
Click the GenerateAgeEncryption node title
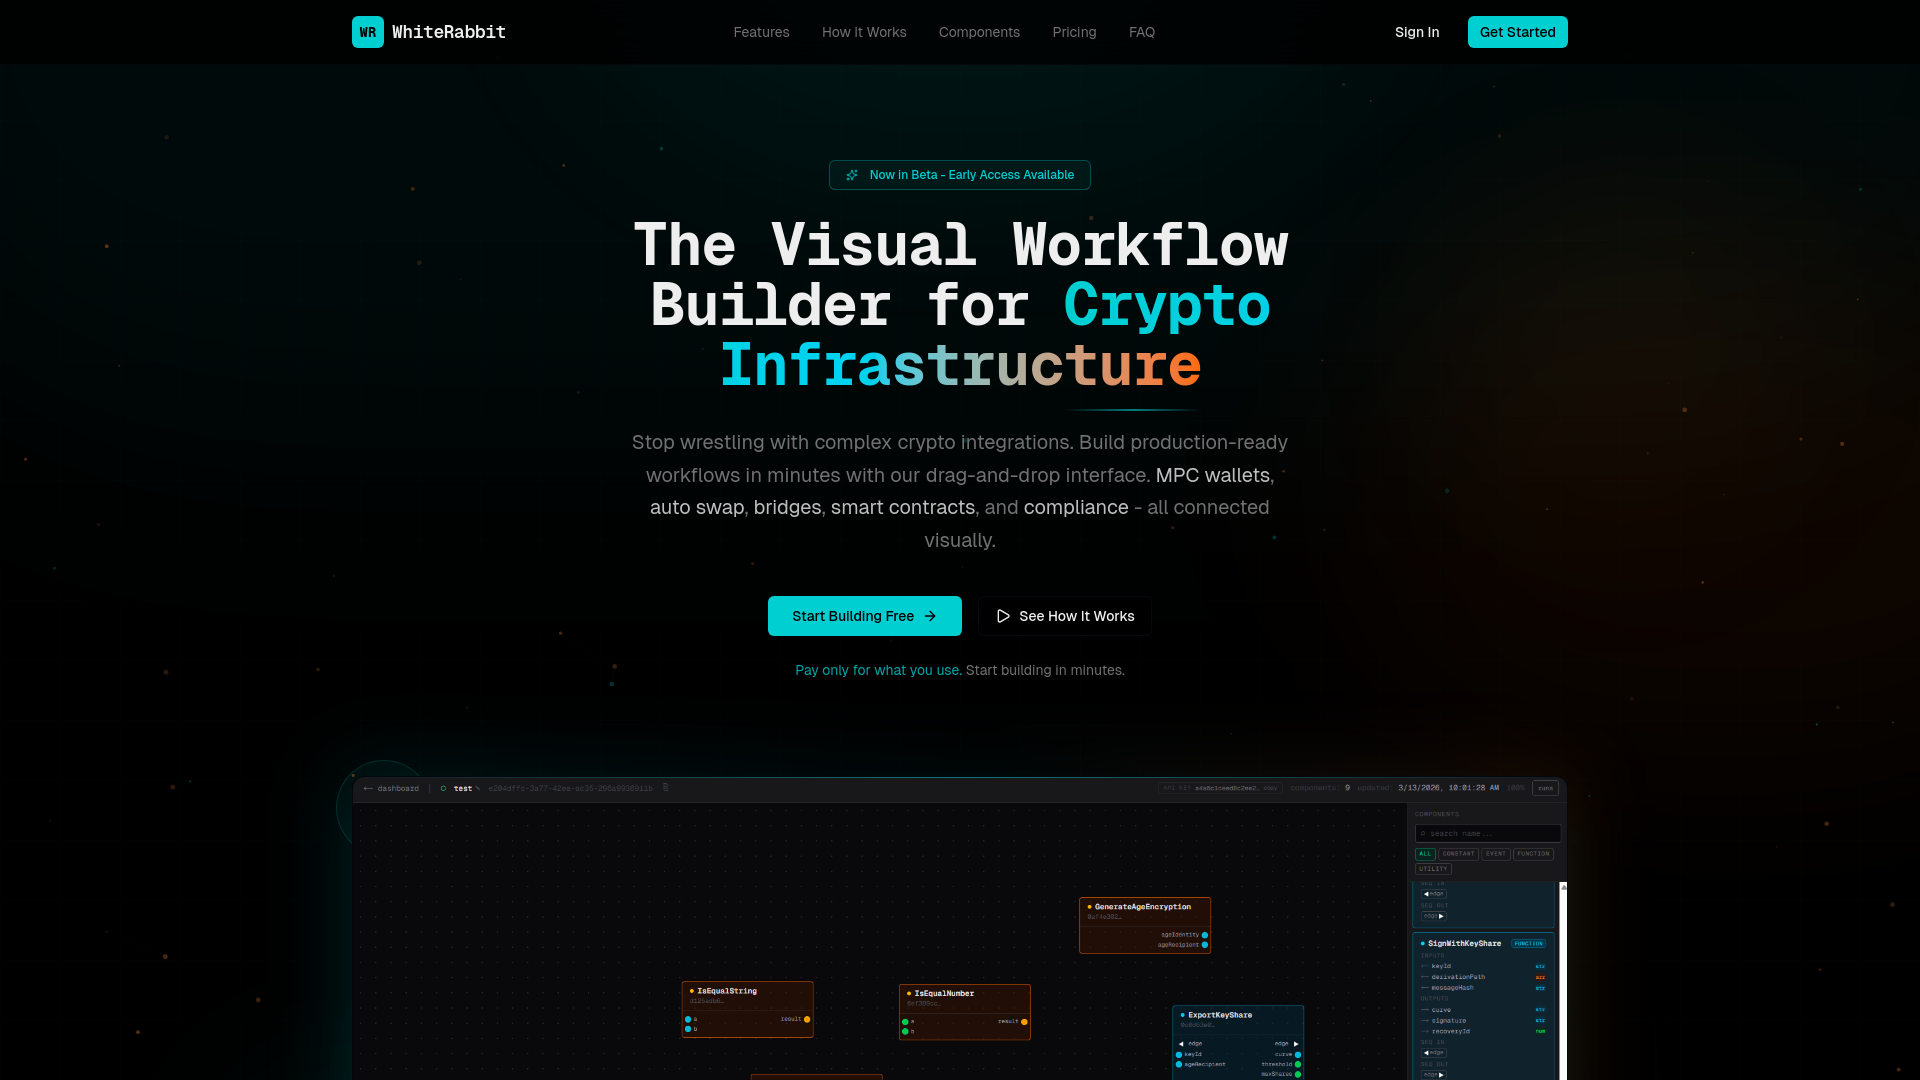[x=1142, y=907]
